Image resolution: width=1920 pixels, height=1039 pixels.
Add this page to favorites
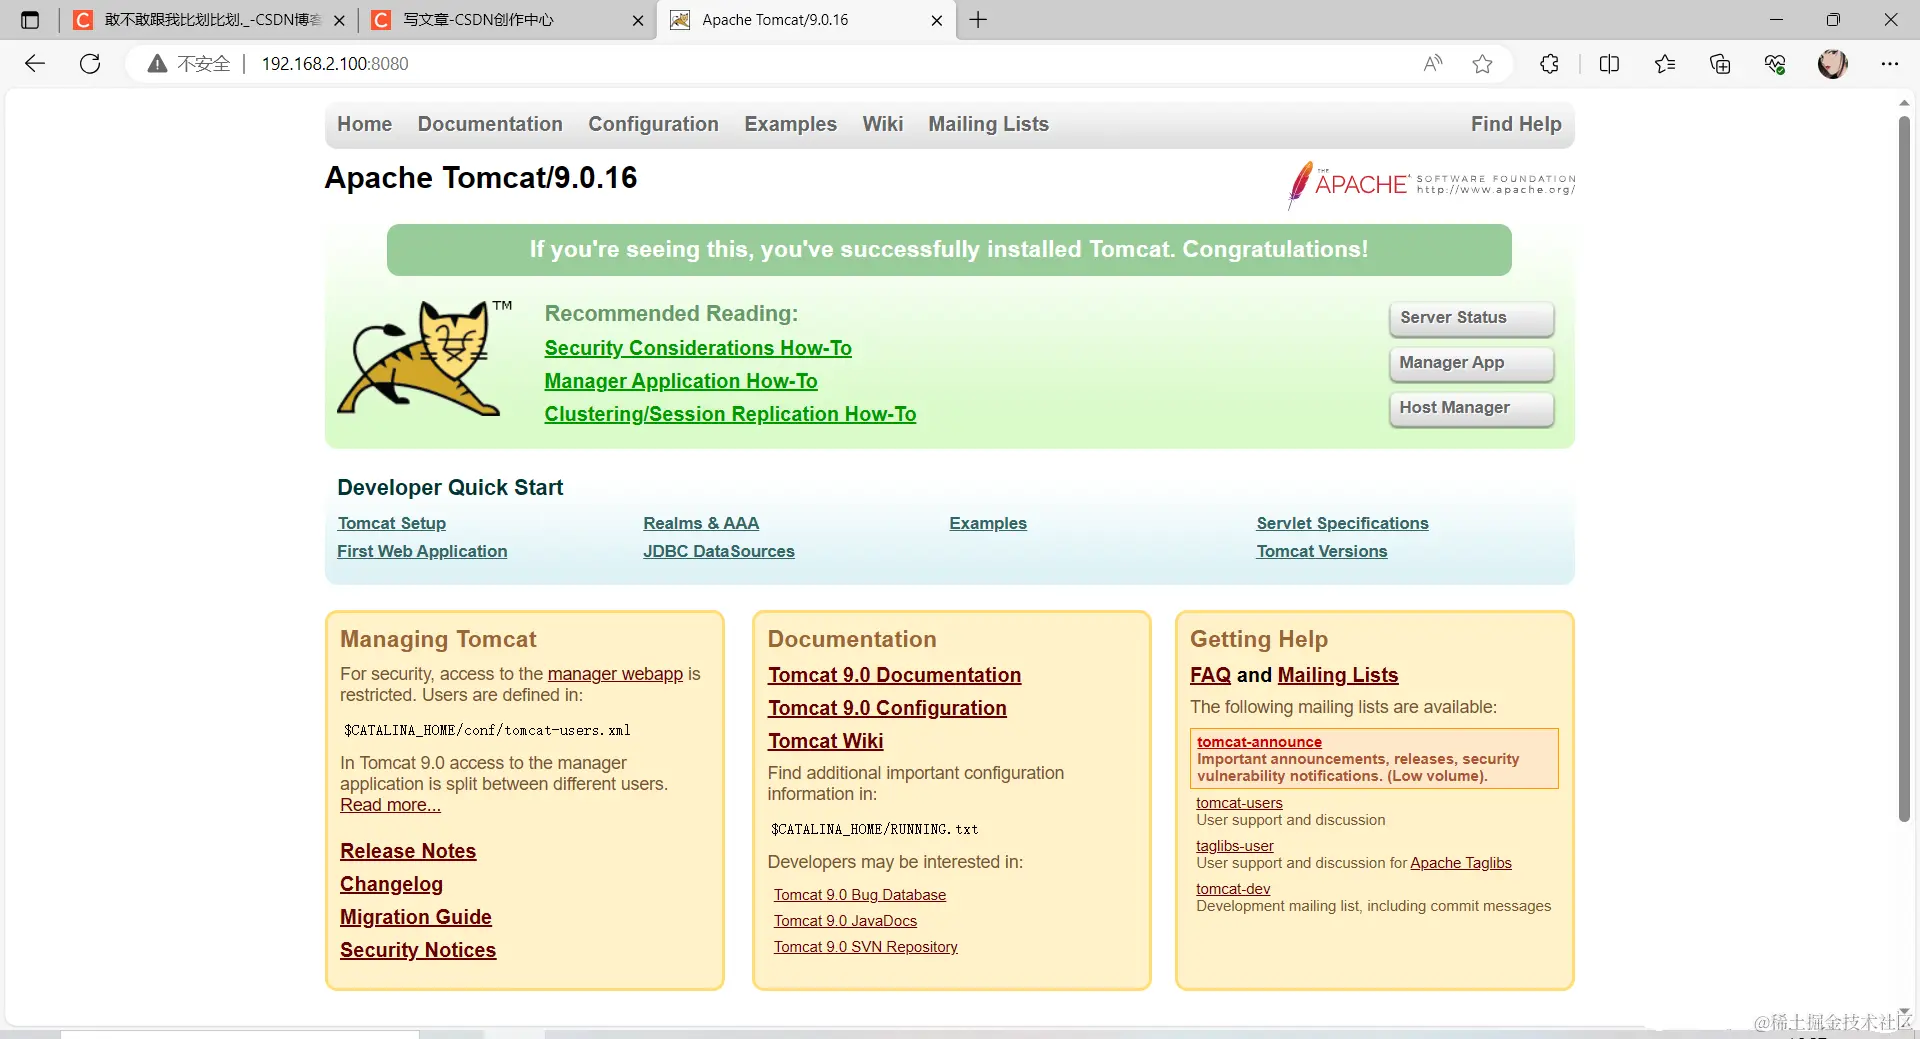click(1482, 64)
